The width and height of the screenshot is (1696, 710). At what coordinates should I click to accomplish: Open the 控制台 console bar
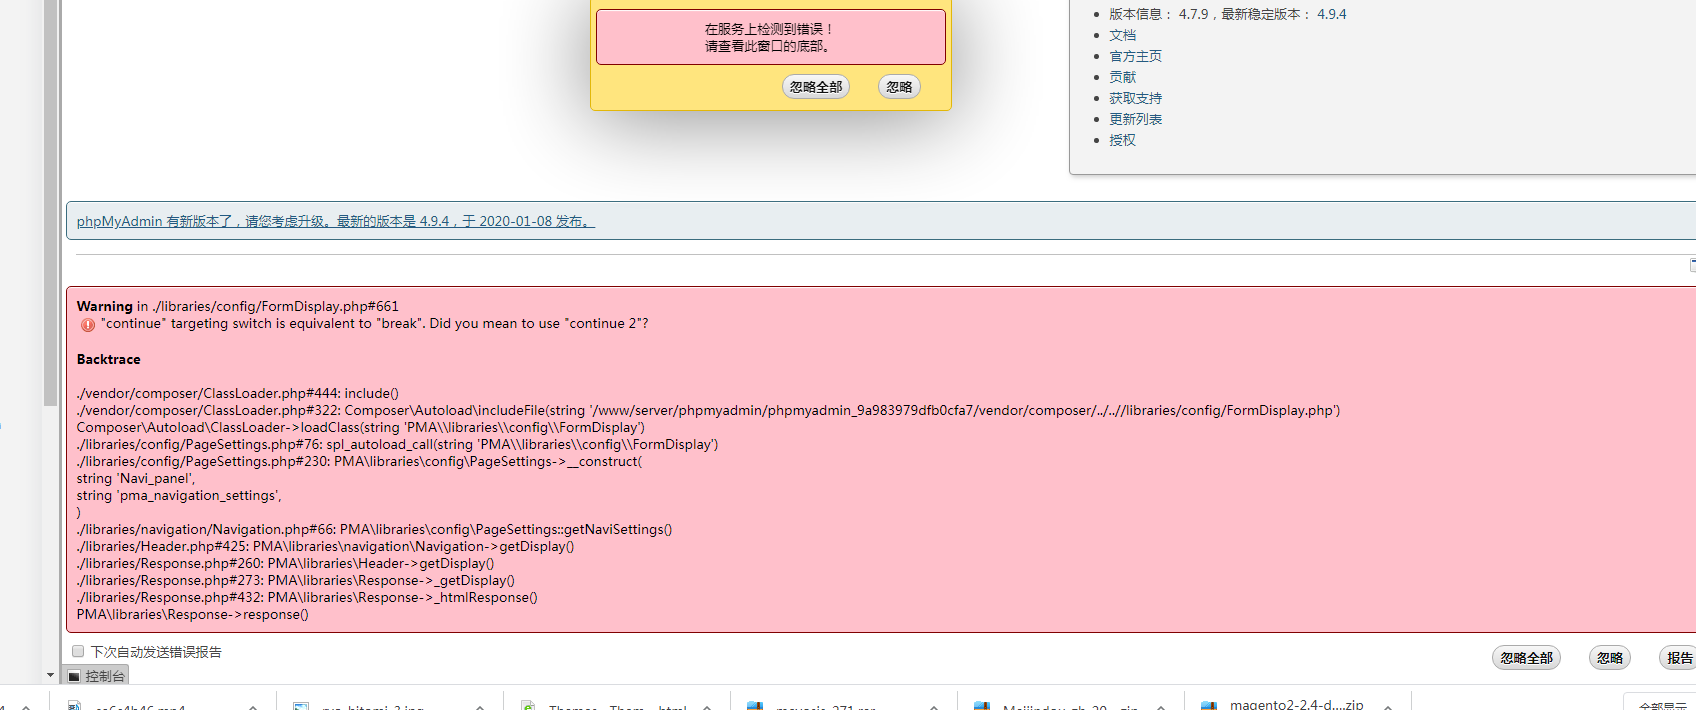coord(97,676)
